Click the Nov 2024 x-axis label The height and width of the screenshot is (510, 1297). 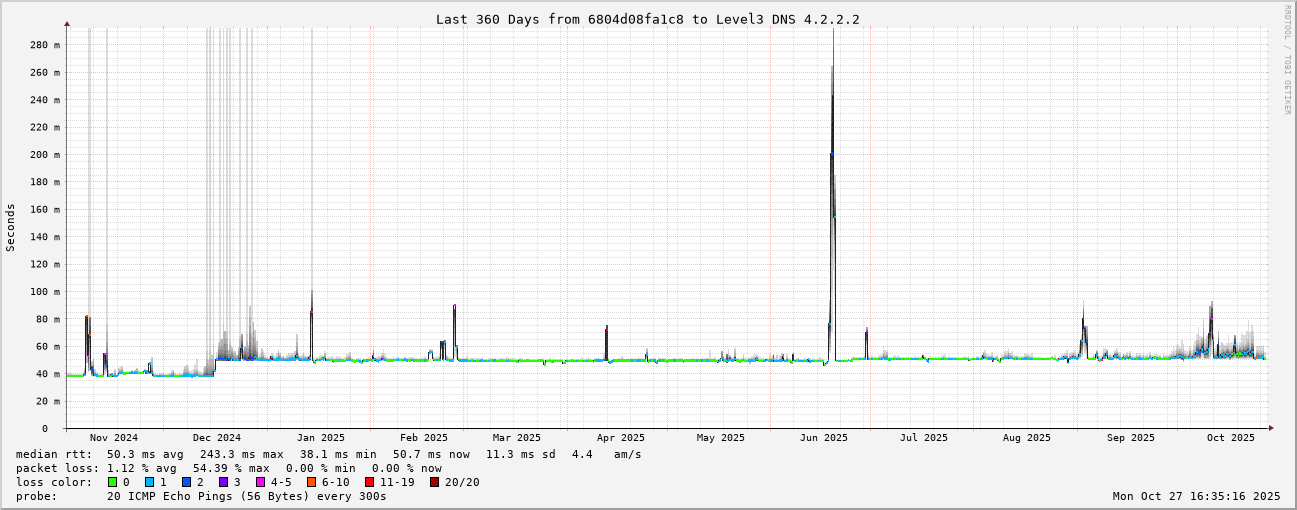point(114,438)
